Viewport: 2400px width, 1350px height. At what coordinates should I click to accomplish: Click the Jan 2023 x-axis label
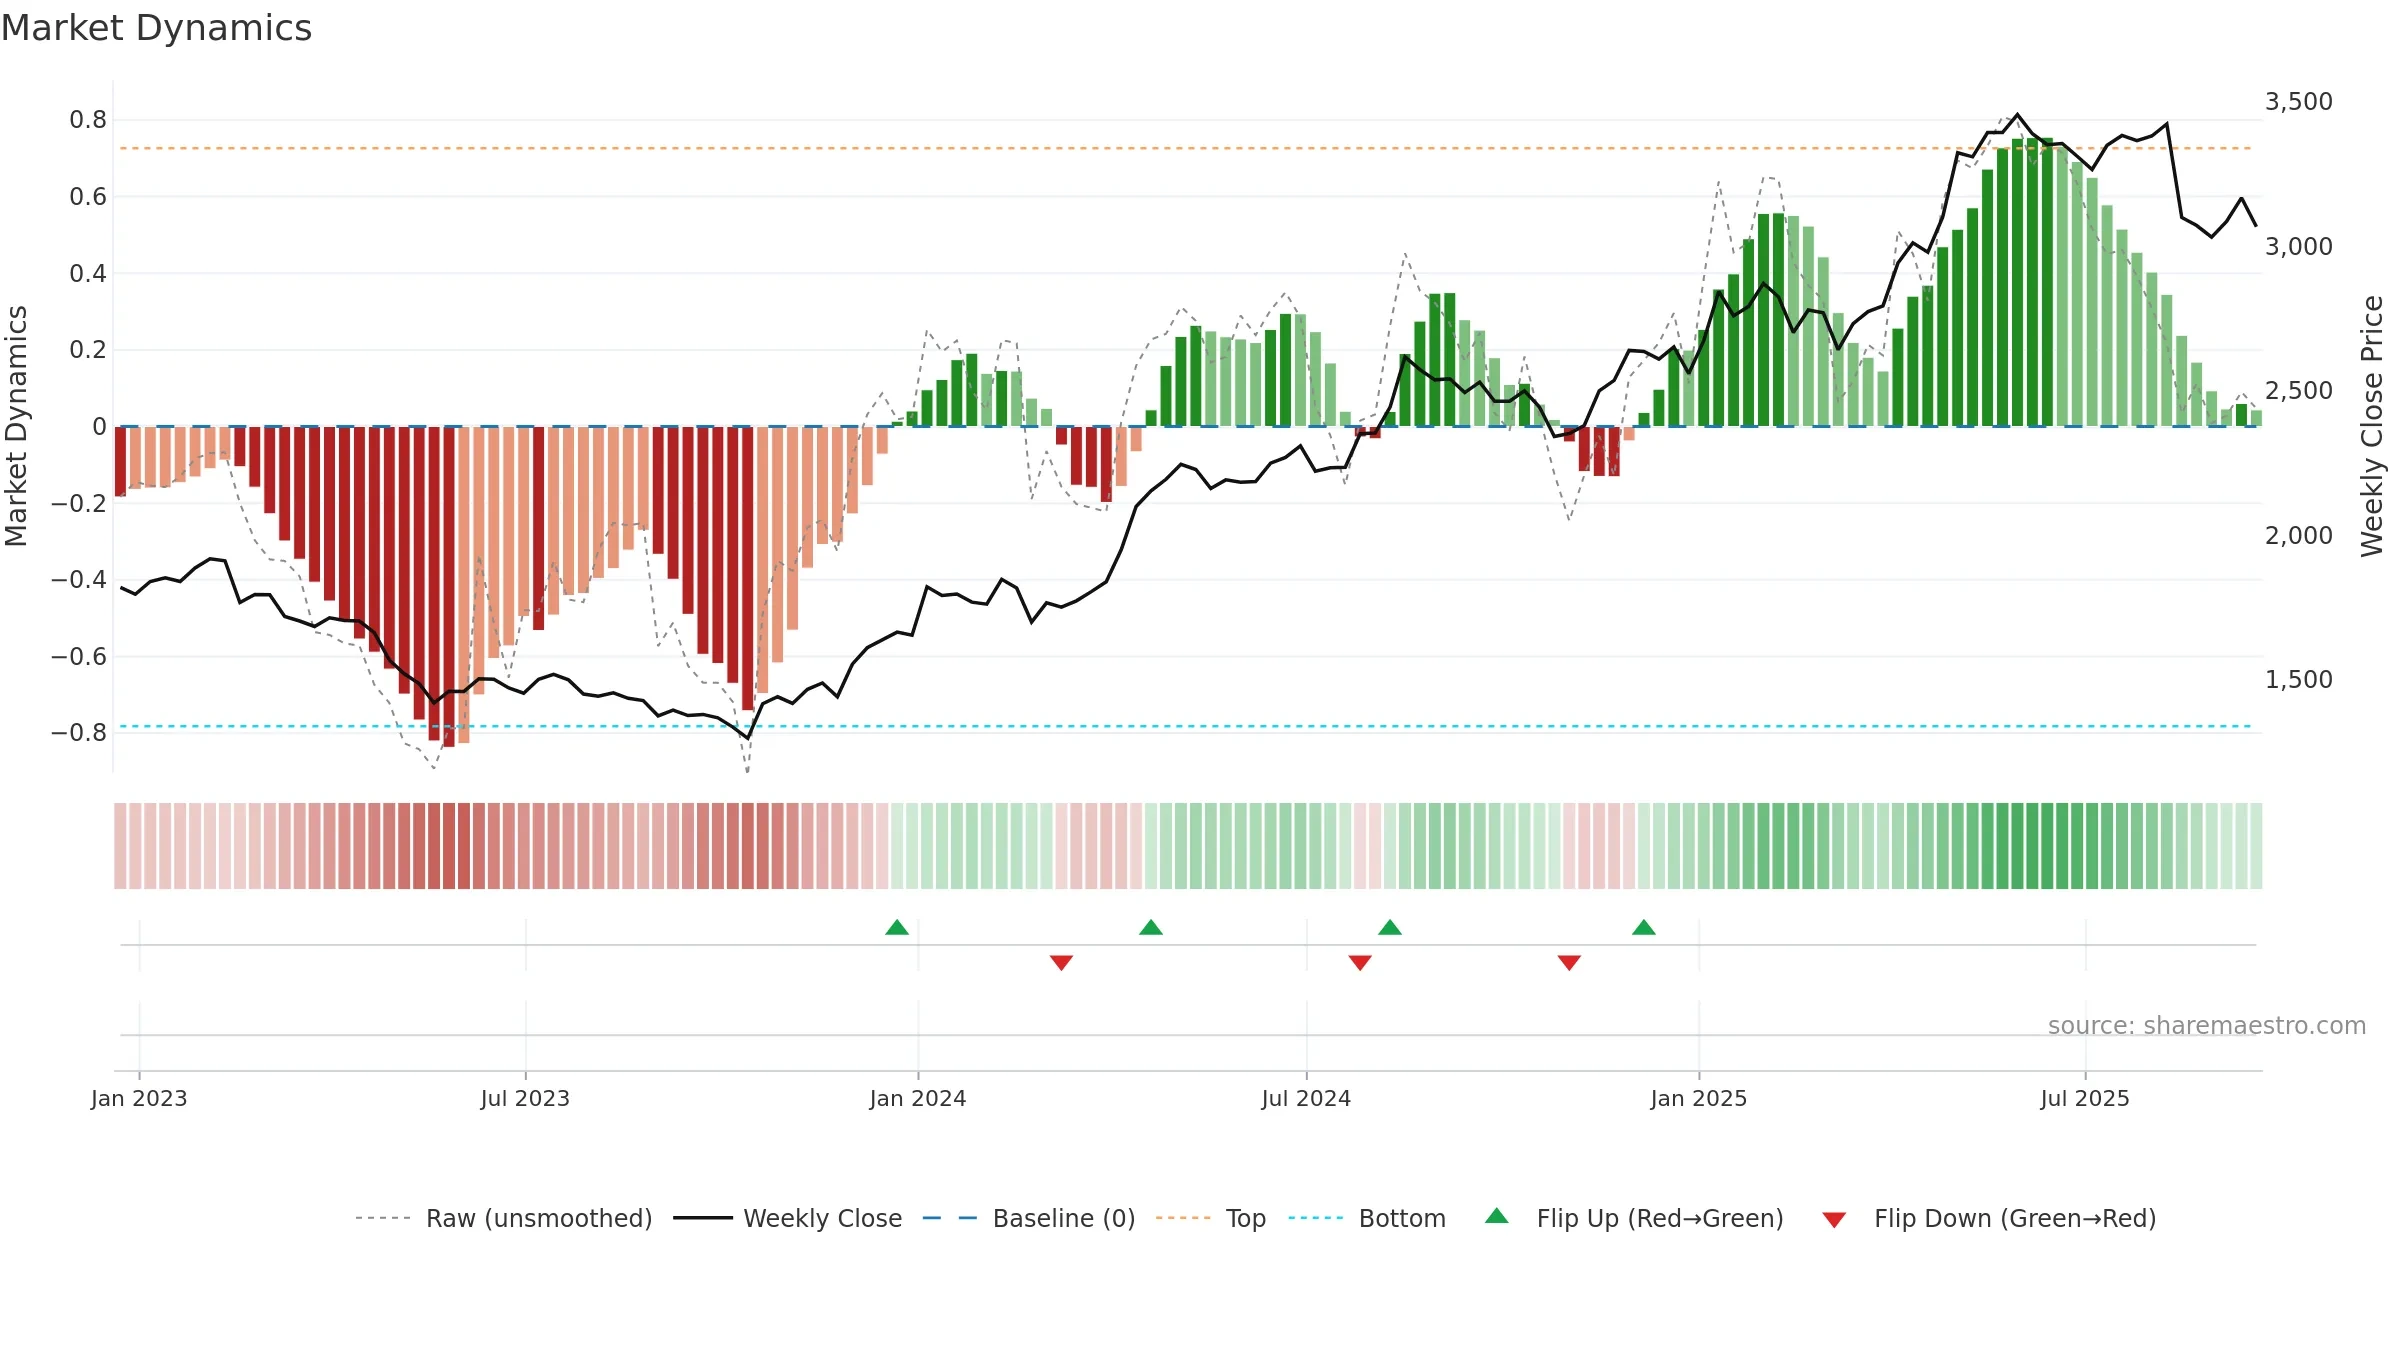139,1098
